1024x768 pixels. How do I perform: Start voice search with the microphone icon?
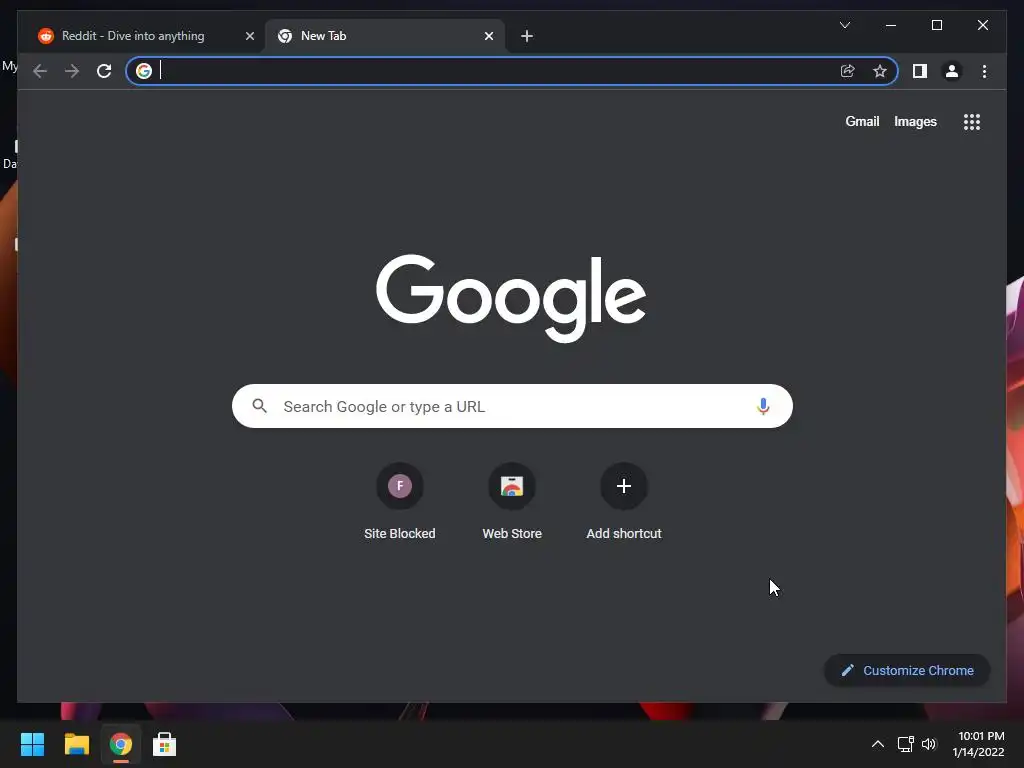click(762, 406)
